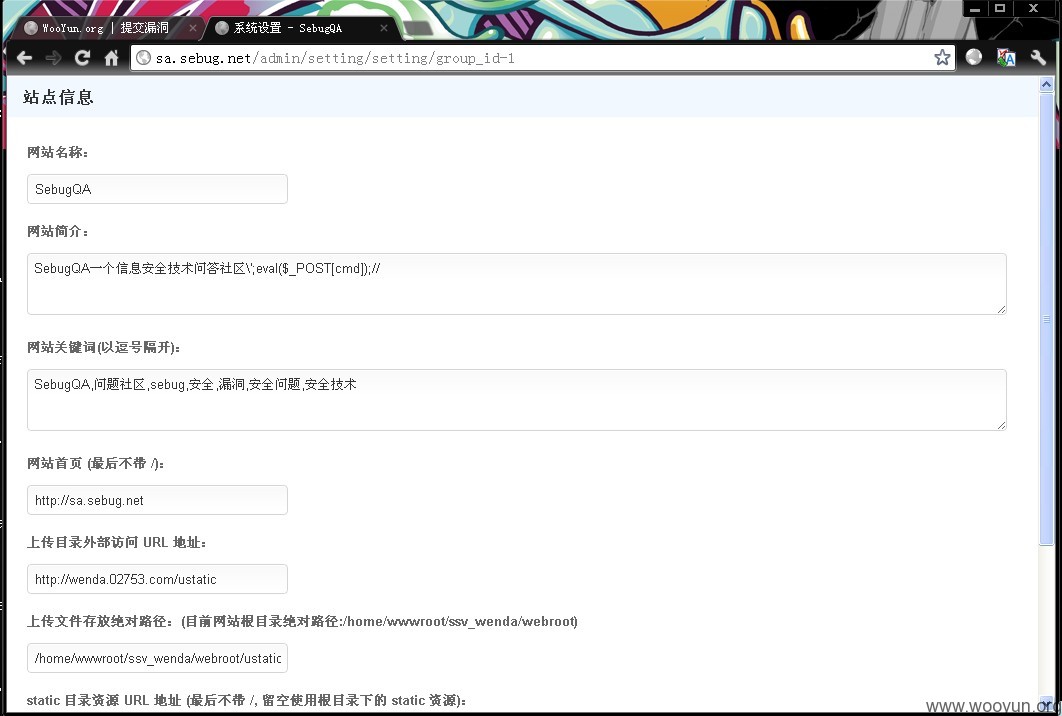The image size is (1062, 716).
Task: Click the static 目录资源 URL 地址 label
Action: (247, 700)
